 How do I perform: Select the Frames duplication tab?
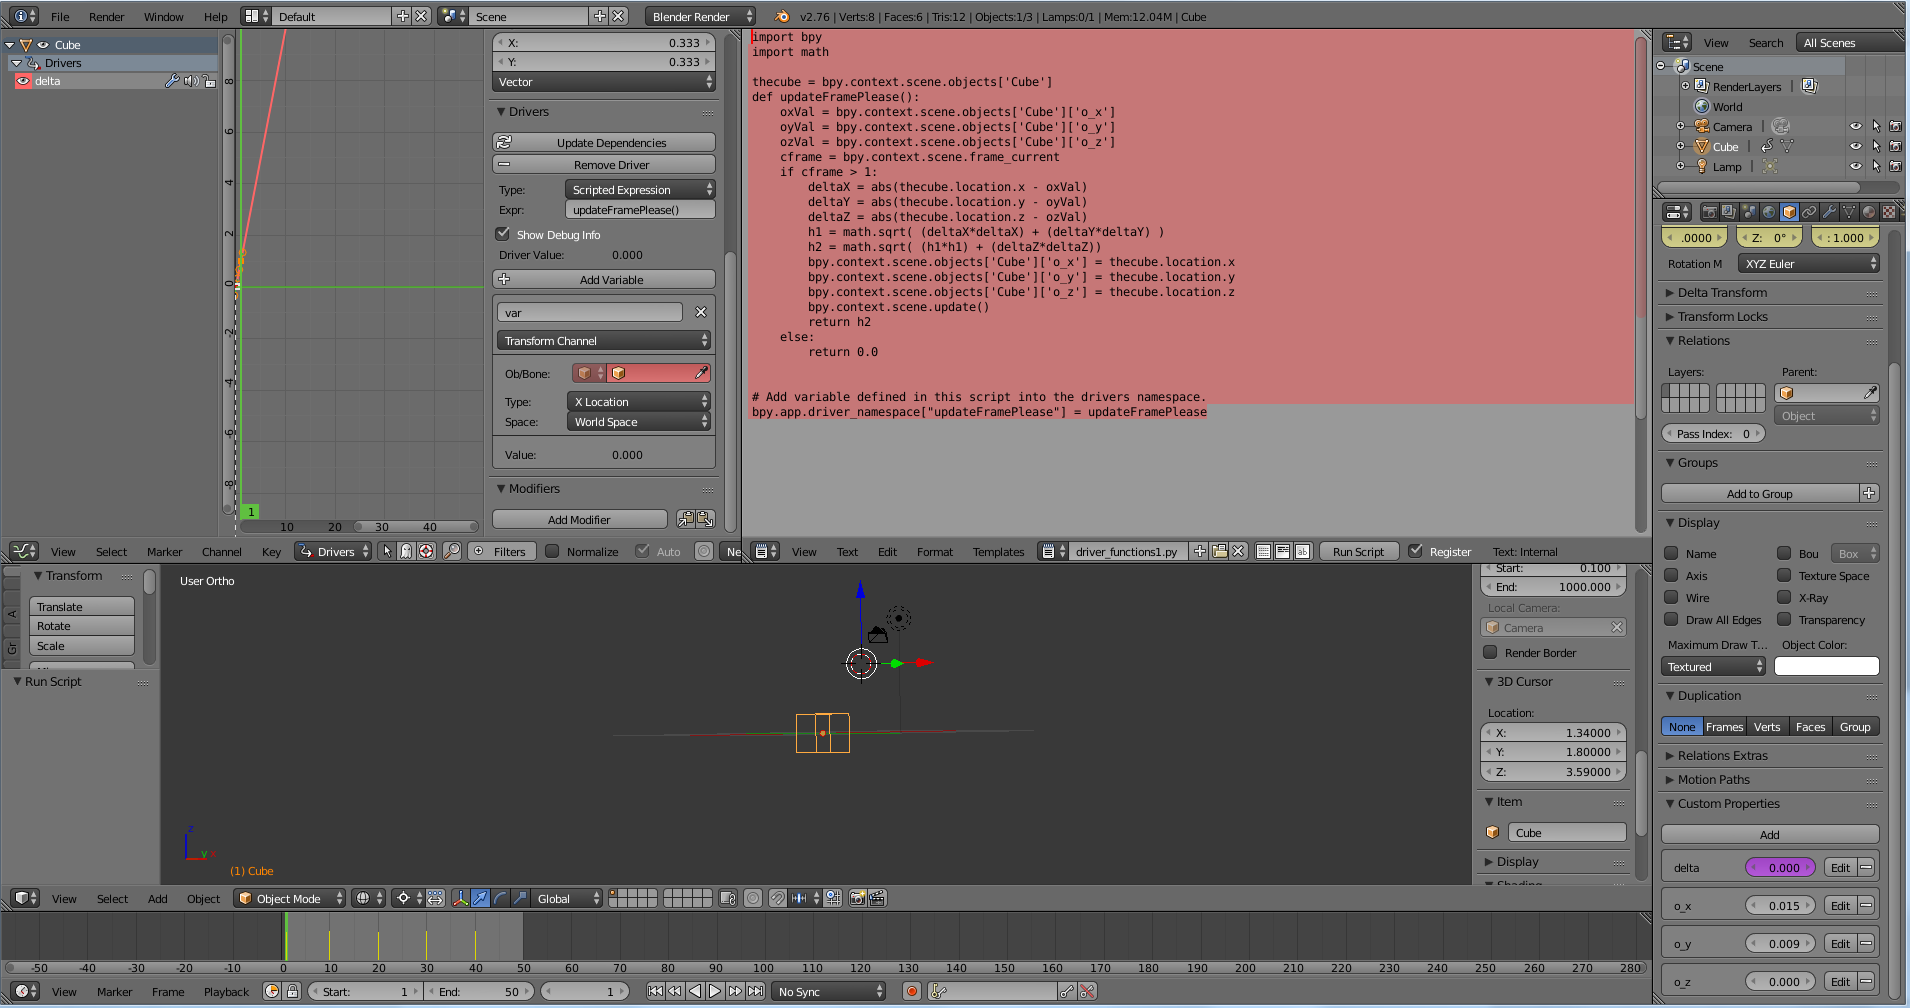(1725, 726)
